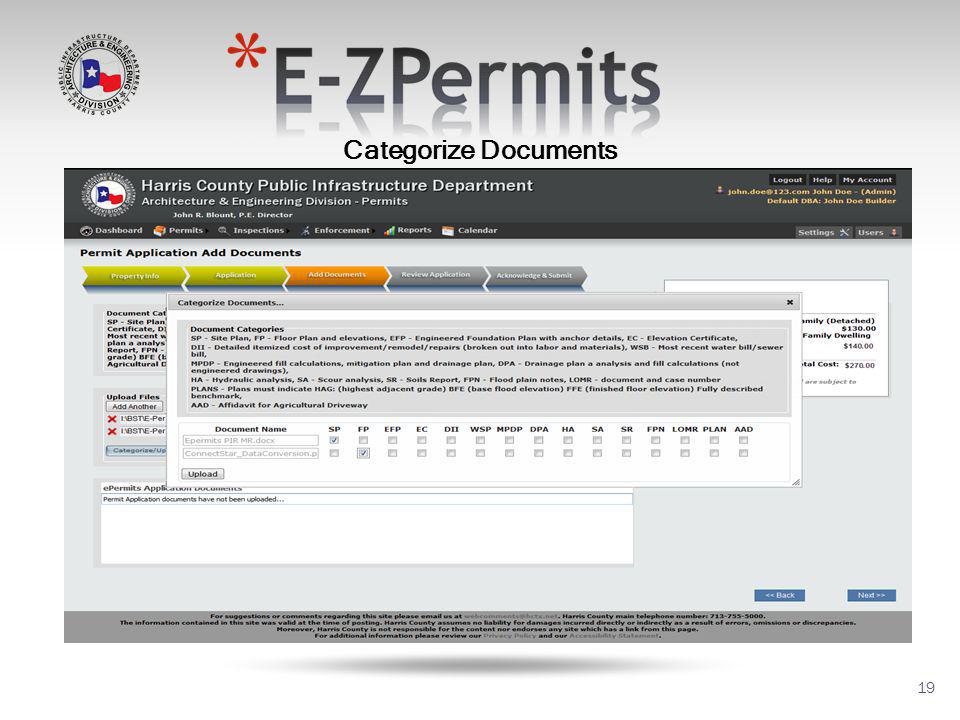Screen dimensions: 960x720
Task: Click dialog resize grip at bottom corner
Action: (x=795, y=482)
